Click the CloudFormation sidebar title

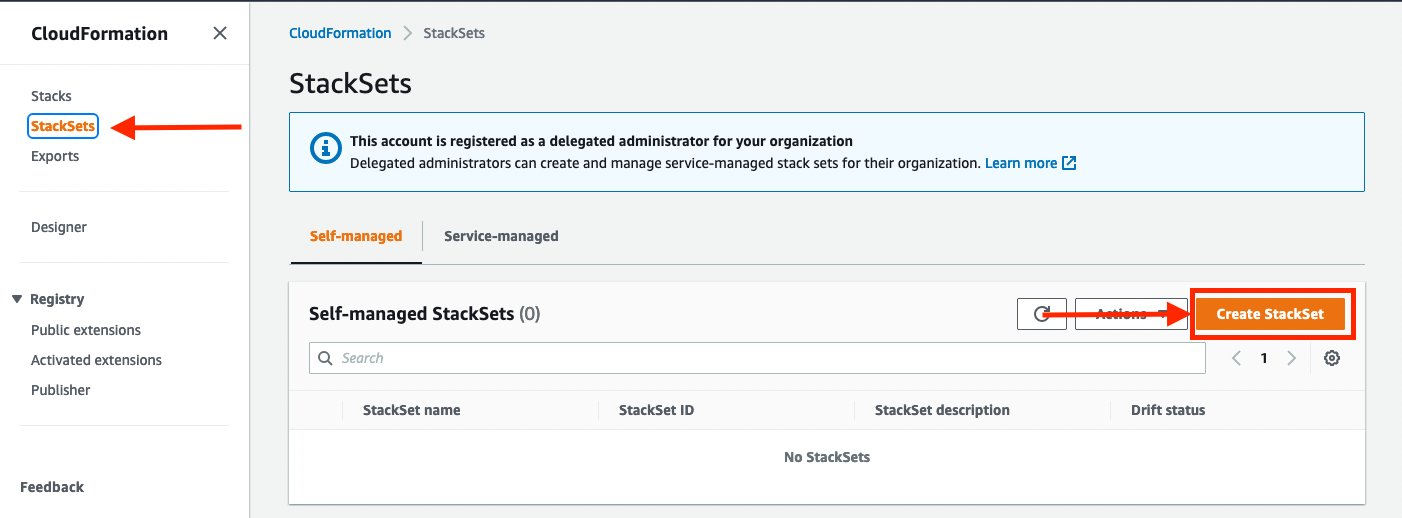100,34
